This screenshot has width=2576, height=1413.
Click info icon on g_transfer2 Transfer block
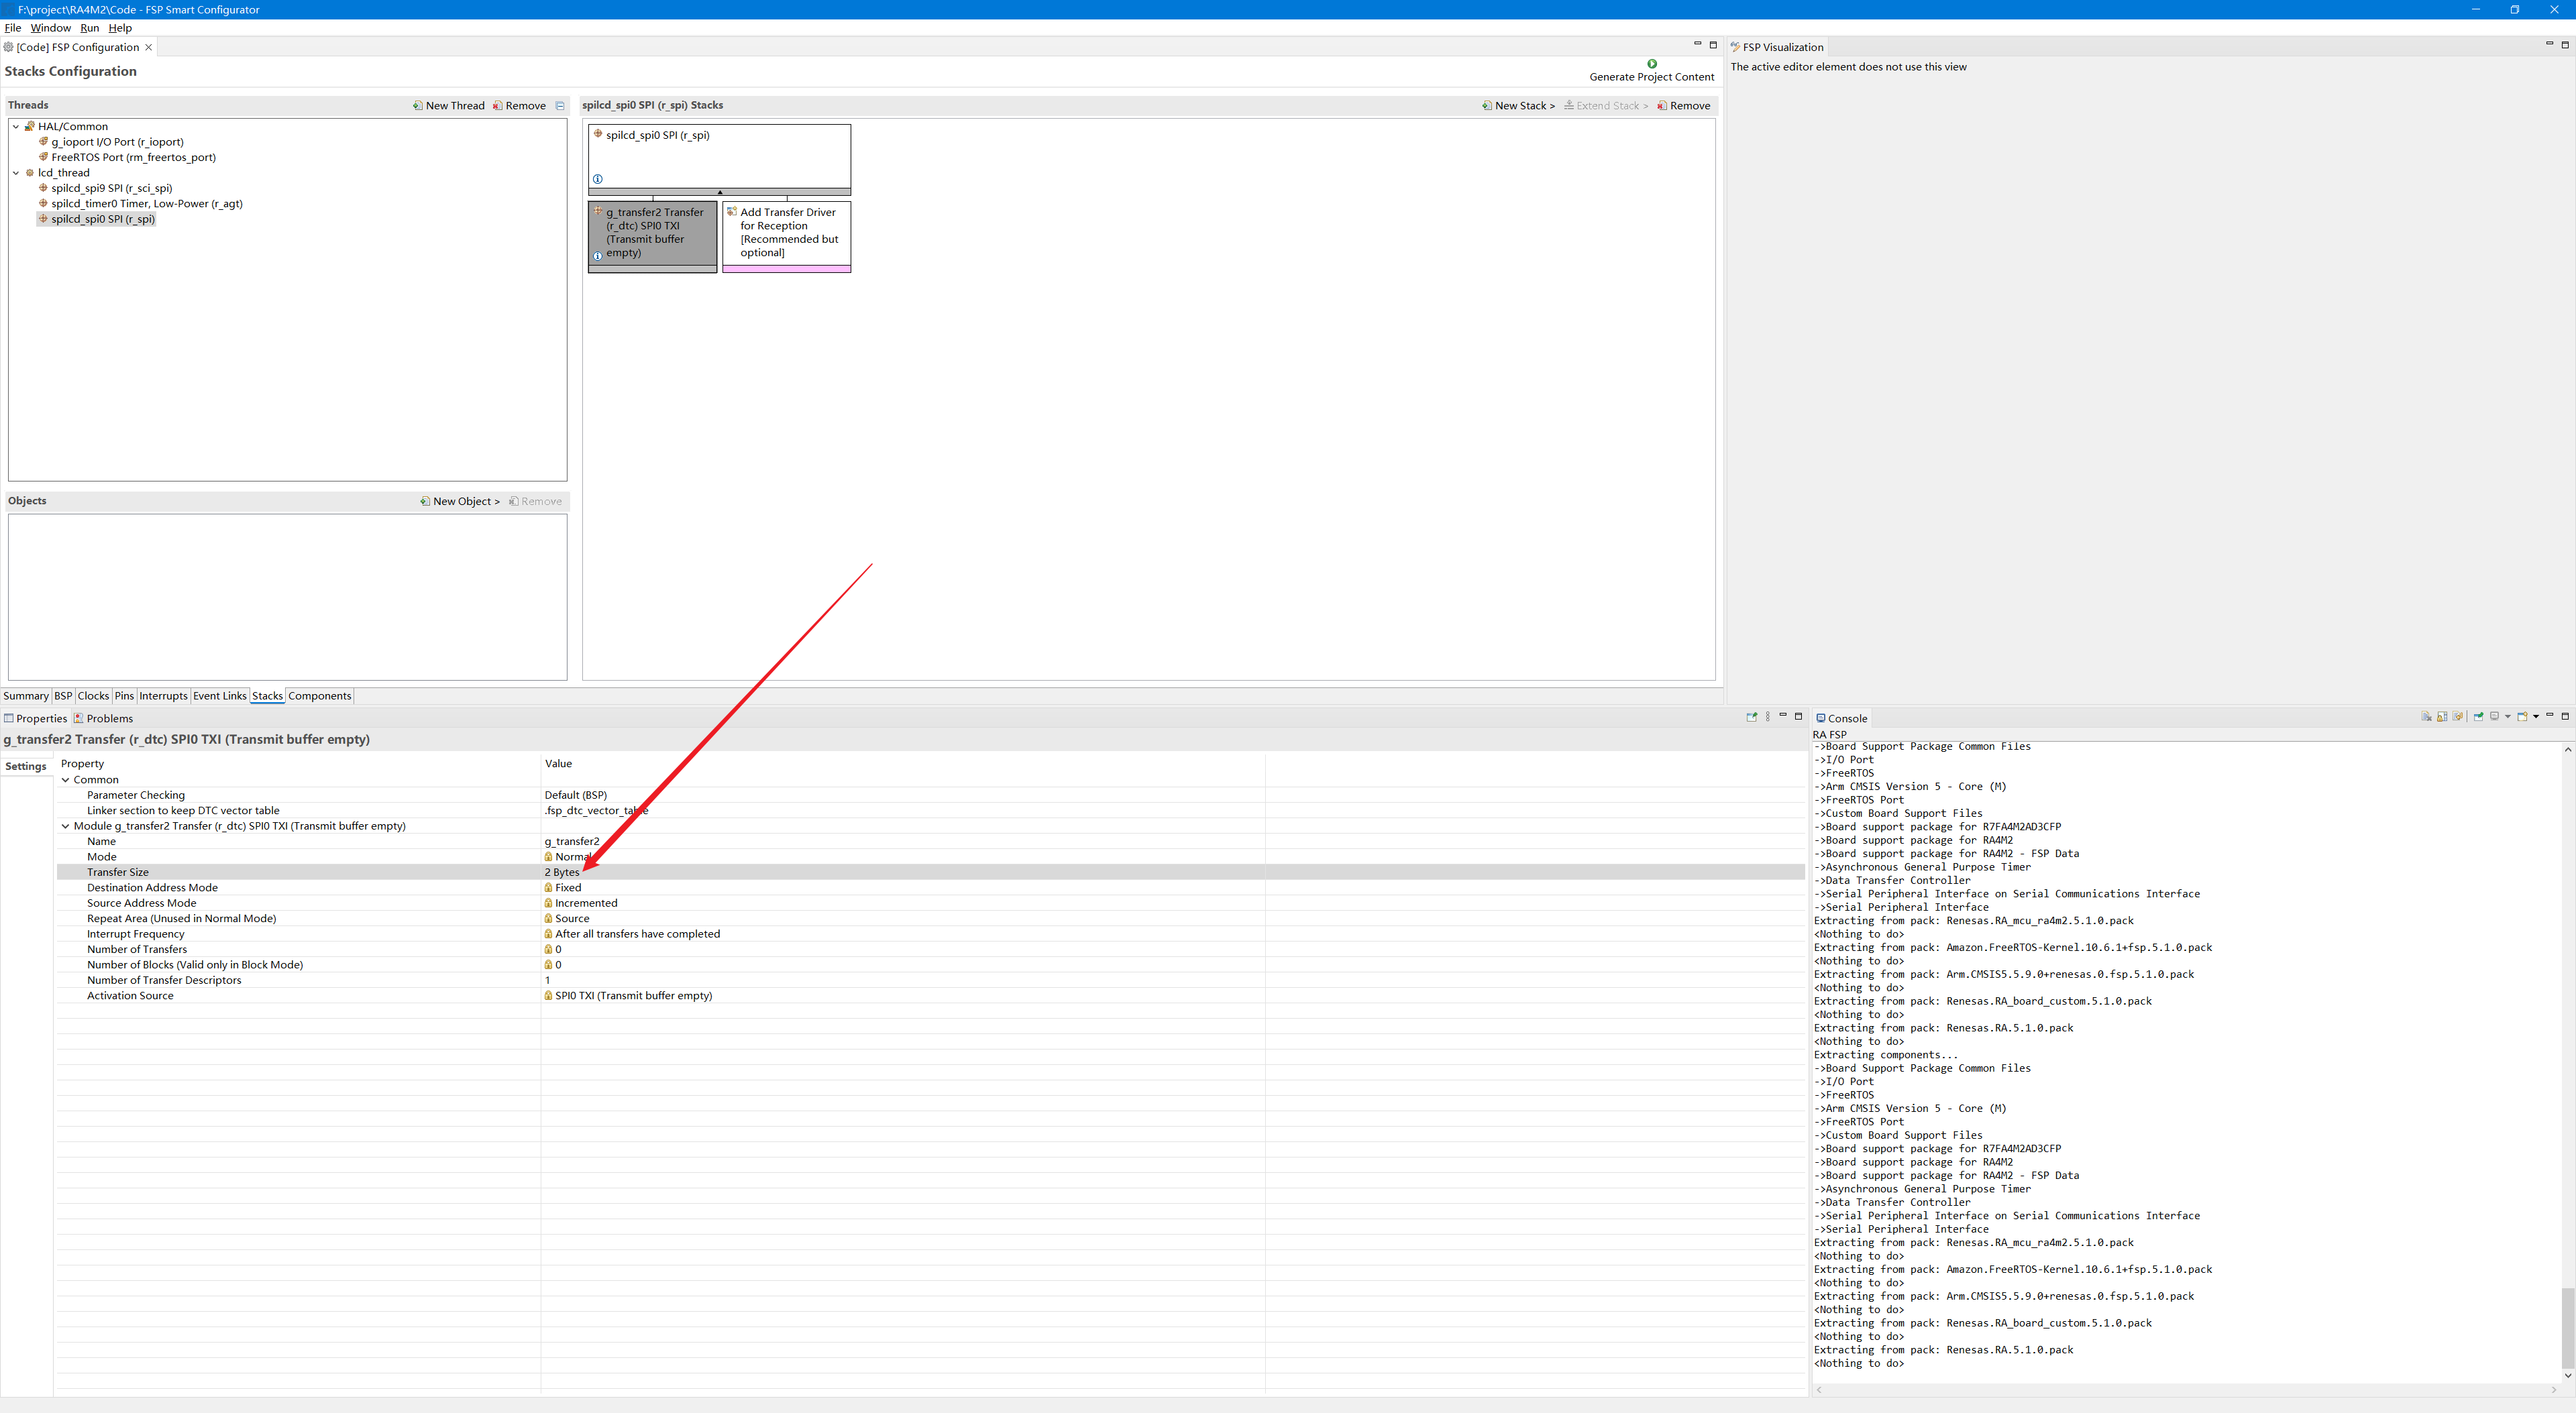tap(598, 256)
